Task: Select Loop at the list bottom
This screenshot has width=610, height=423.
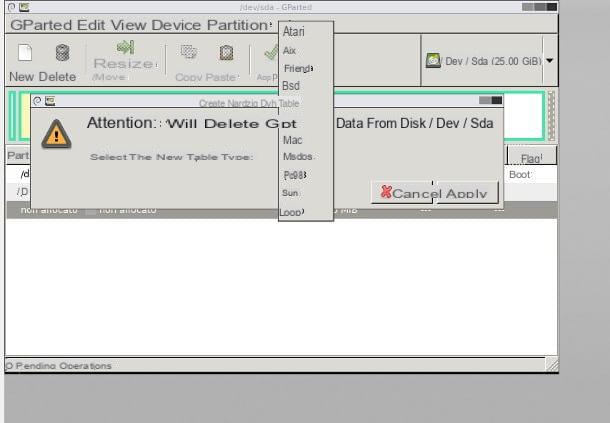Action: 306,212
